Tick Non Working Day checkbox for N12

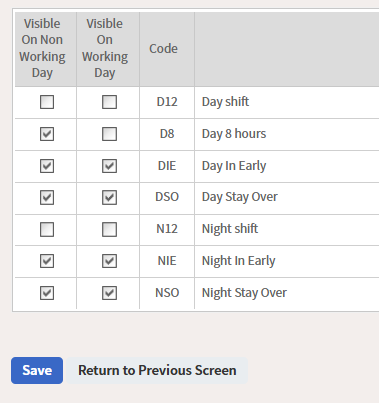pos(47,229)
